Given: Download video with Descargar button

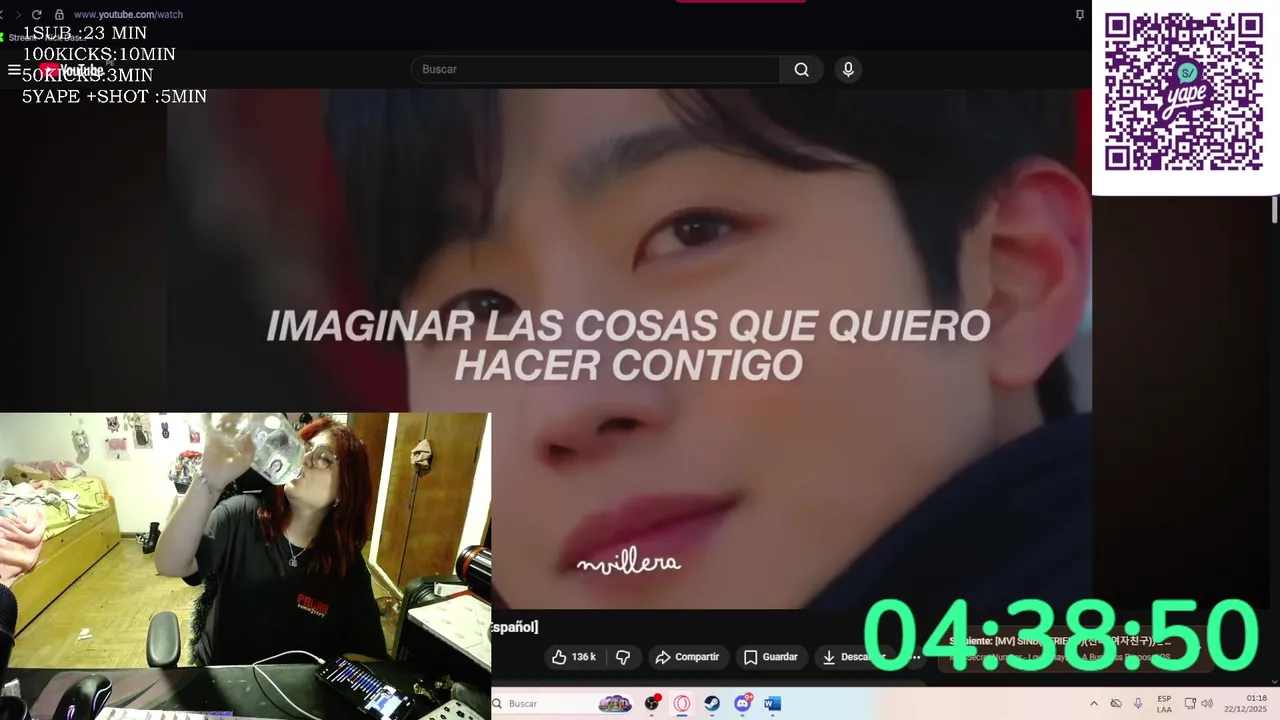Looking at the screenshot, I should tap(853, 657).
